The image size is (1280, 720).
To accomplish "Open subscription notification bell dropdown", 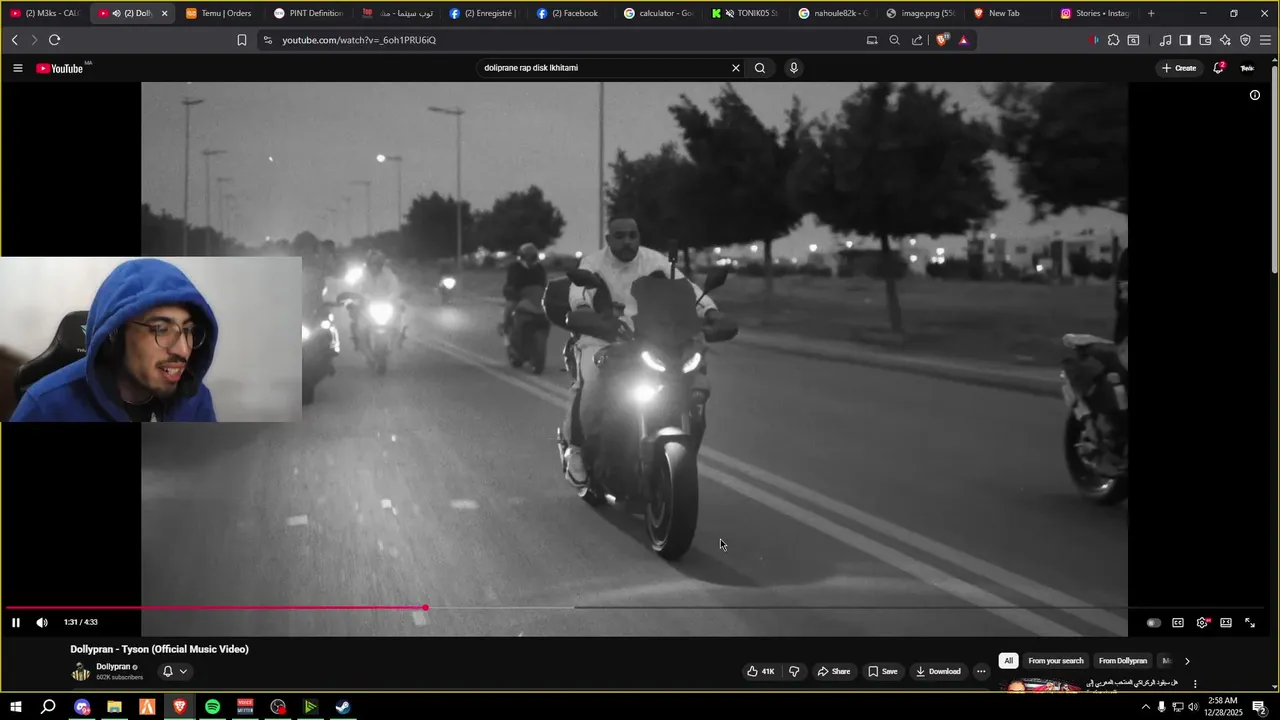I will (x=175, y=671).
